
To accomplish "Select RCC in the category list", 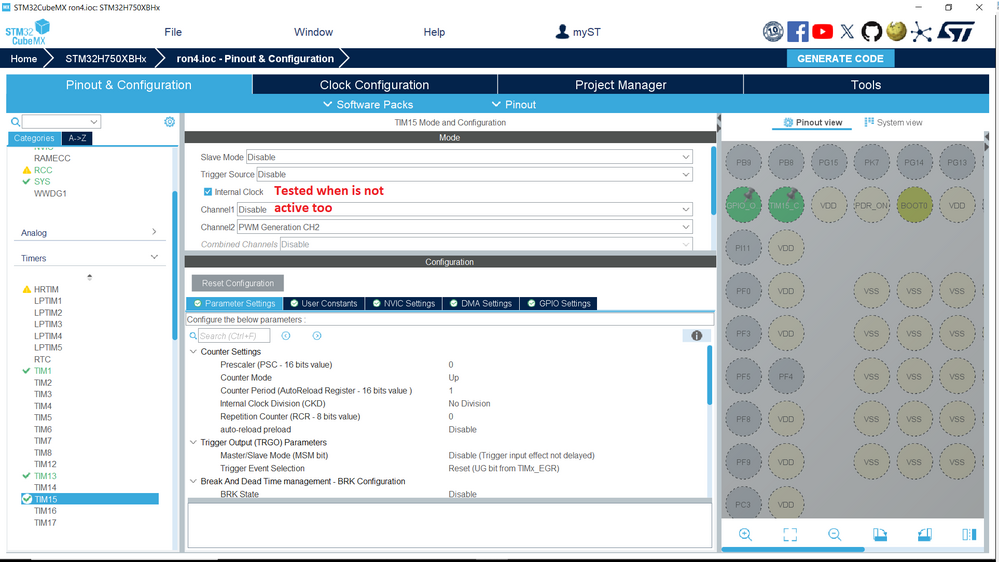I will 43,170.
